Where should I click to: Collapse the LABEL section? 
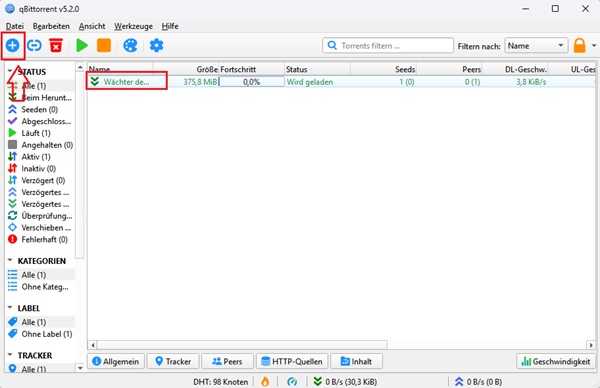click(x=10, y=308)
